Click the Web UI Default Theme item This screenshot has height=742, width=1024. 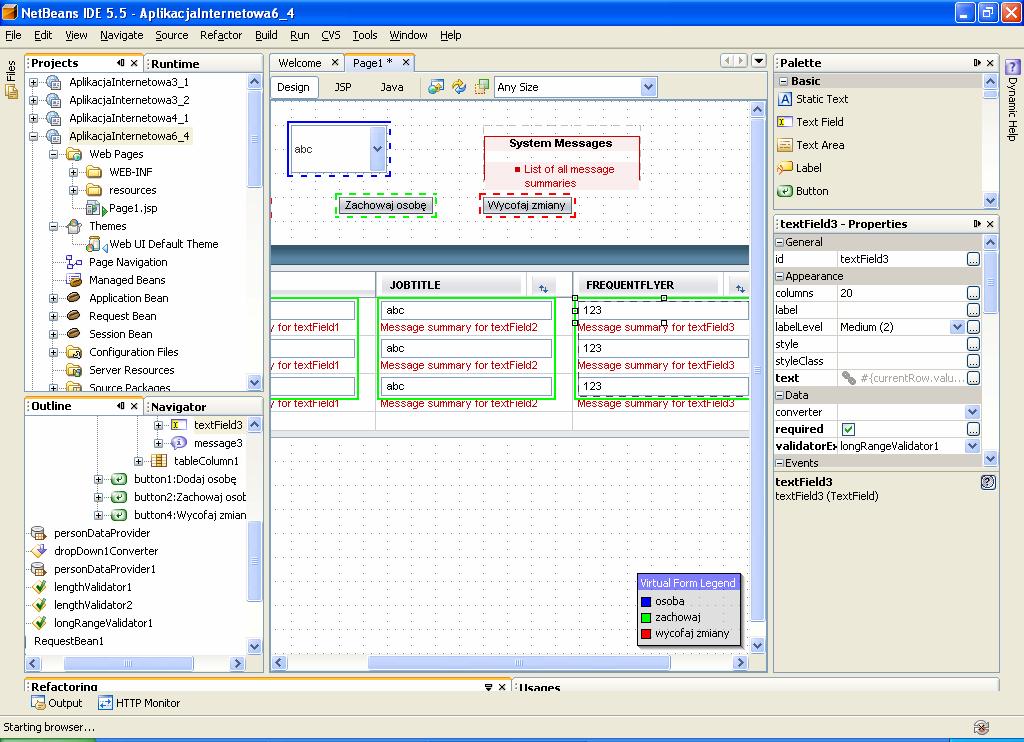click(x=163, y=244)
